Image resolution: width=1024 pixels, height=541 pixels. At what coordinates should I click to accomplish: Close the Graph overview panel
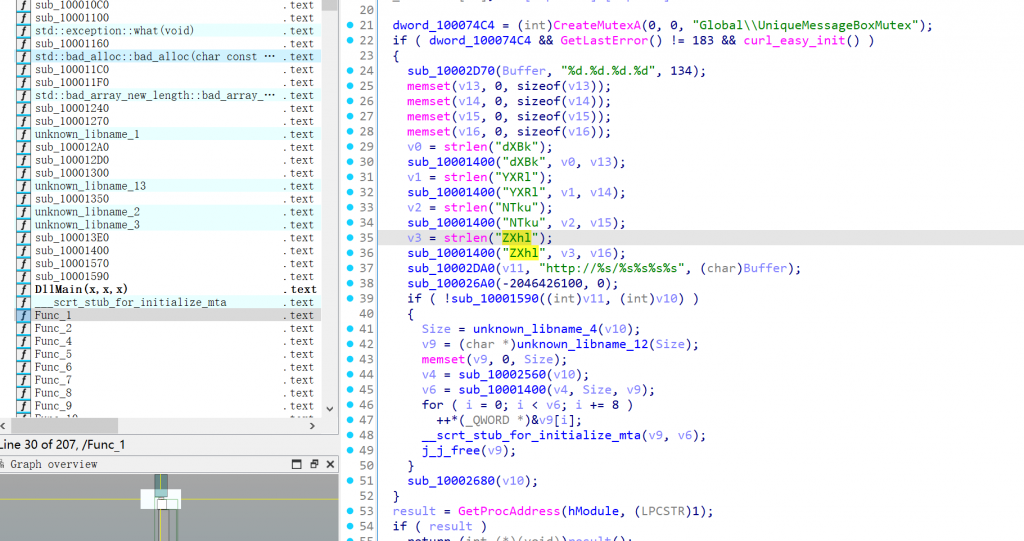(330, 464)
